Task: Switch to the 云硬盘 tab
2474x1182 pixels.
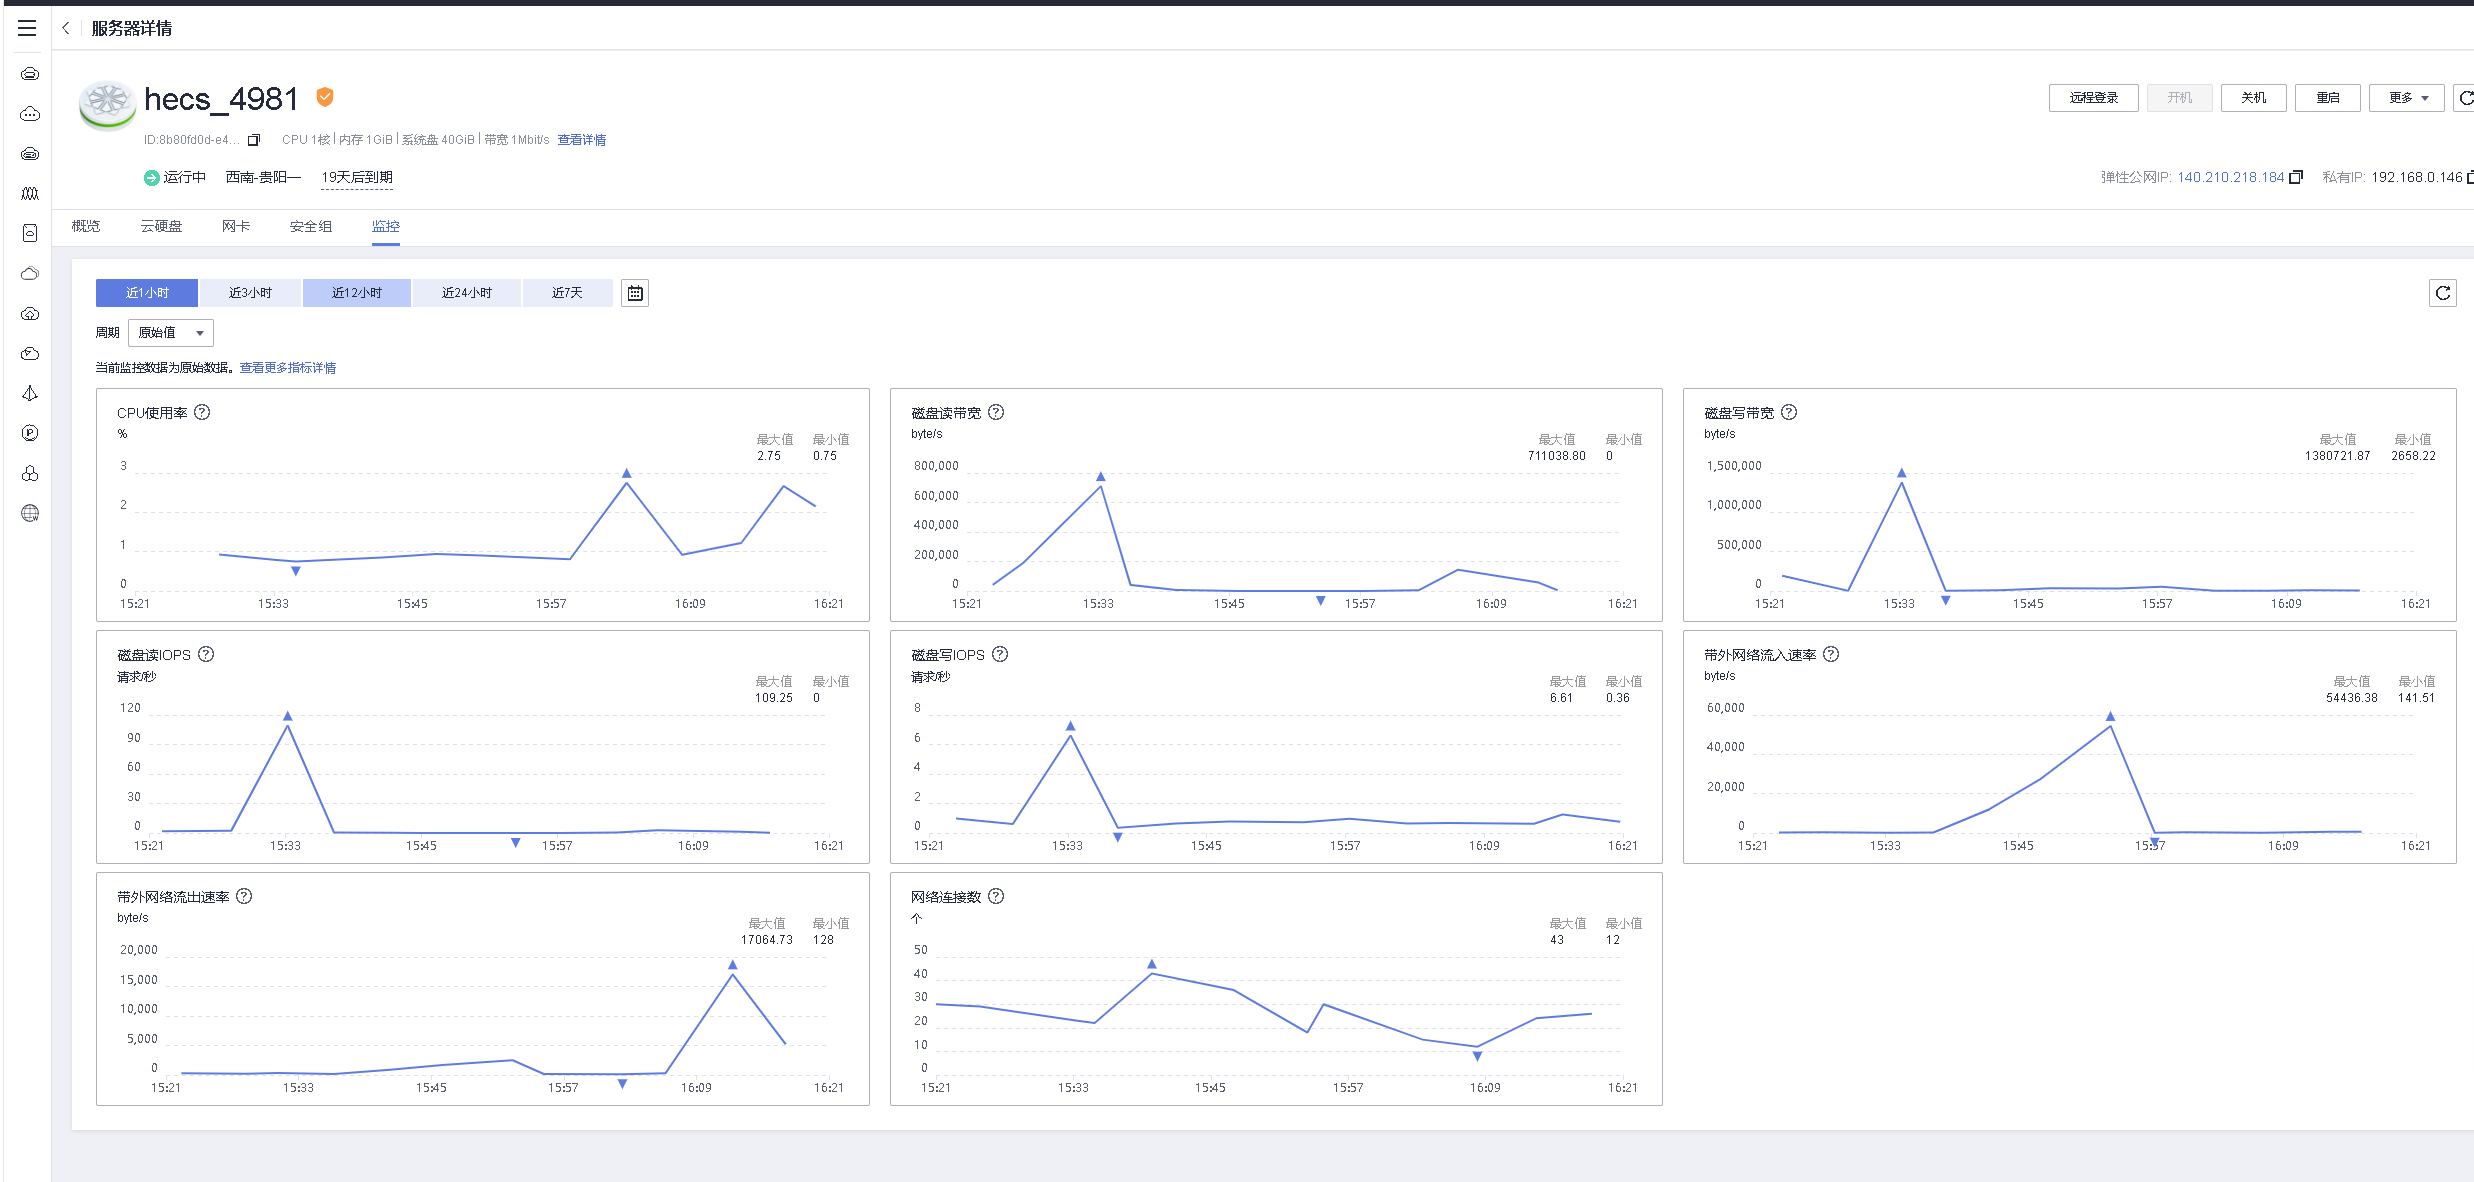Action: (x=161, y=226)
